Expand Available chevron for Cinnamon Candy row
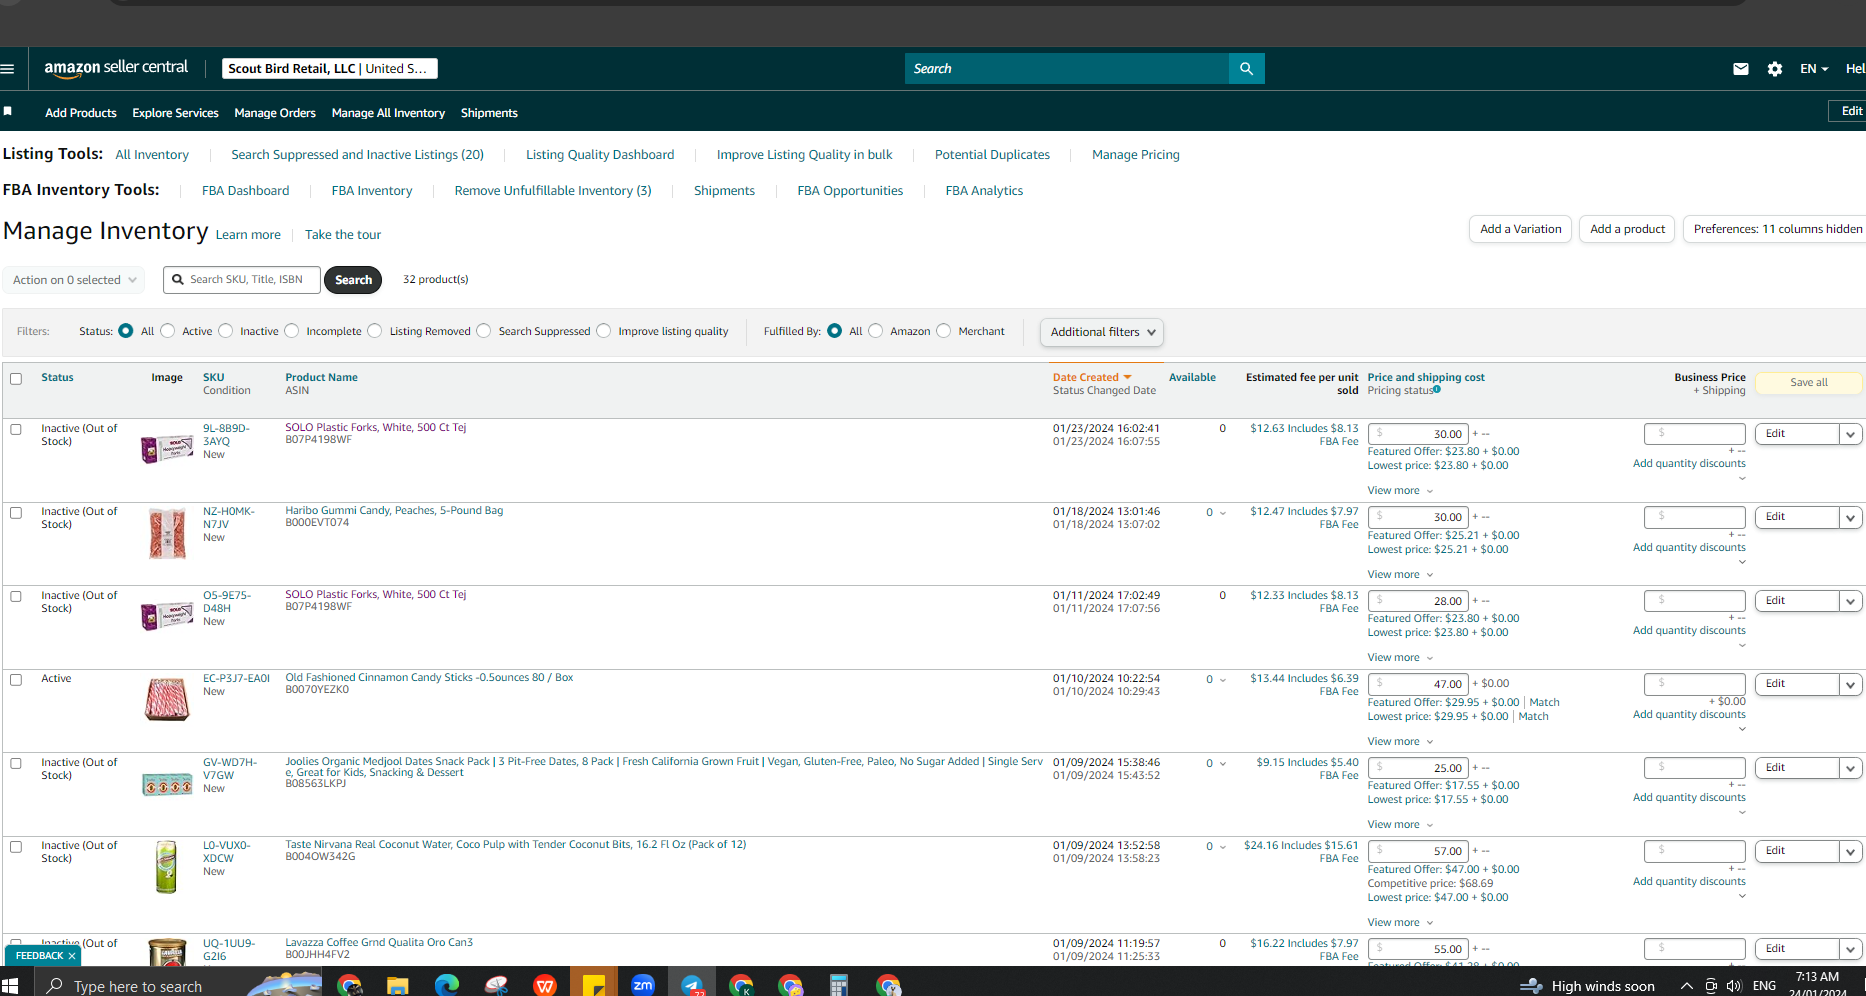 point(1222,680)
